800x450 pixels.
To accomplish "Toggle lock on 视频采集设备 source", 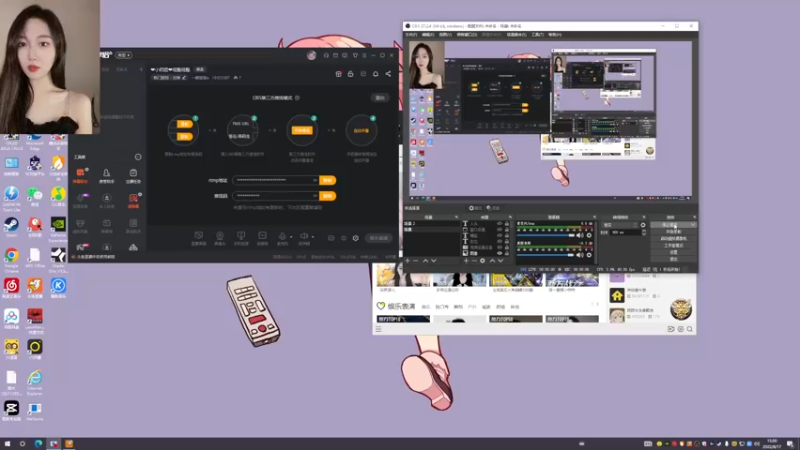I will point(507,247).
